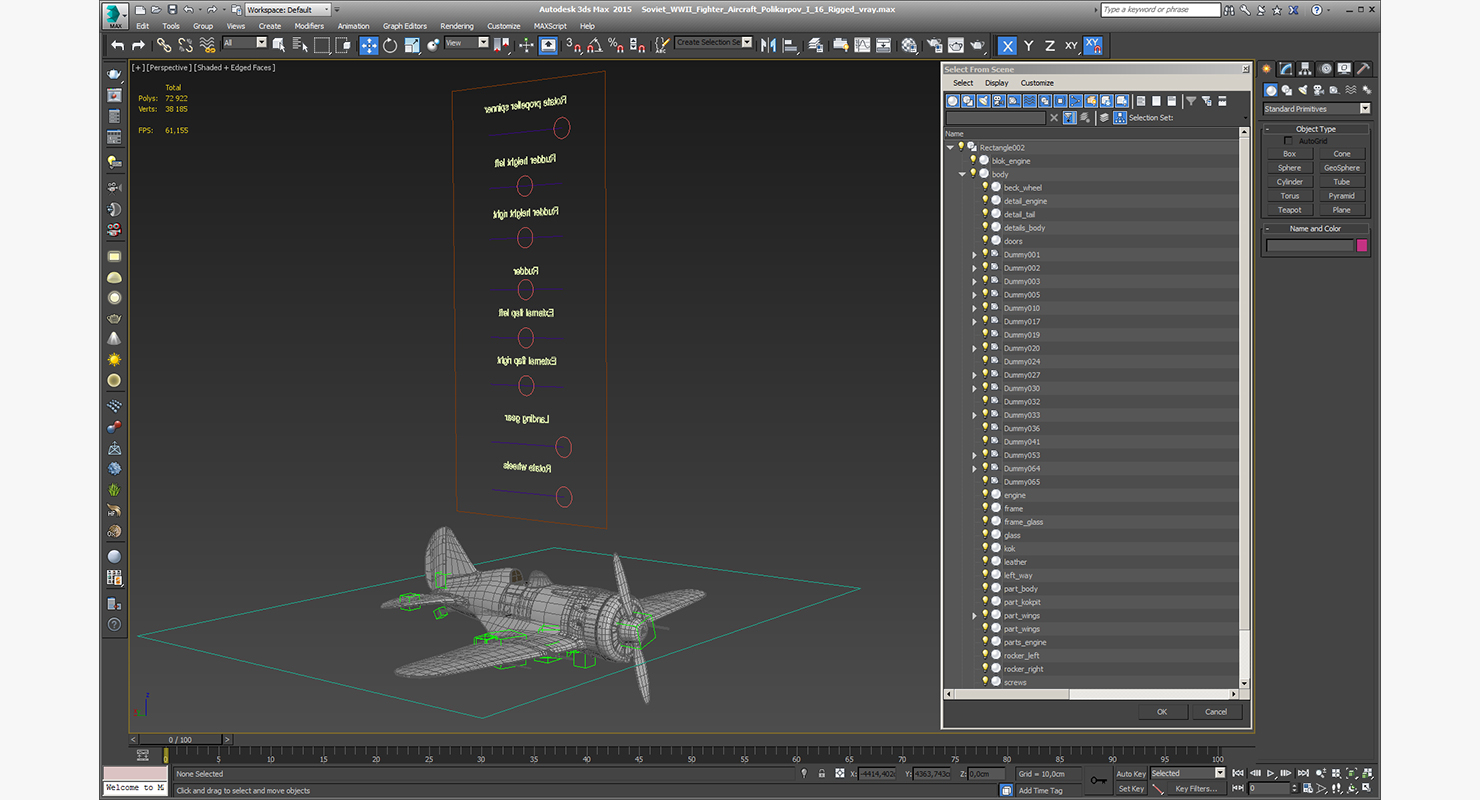This screenshot has height=800, width=1480.
Task: Open the Standard Primitives dropdown
Action: [x=1316, y=109]
